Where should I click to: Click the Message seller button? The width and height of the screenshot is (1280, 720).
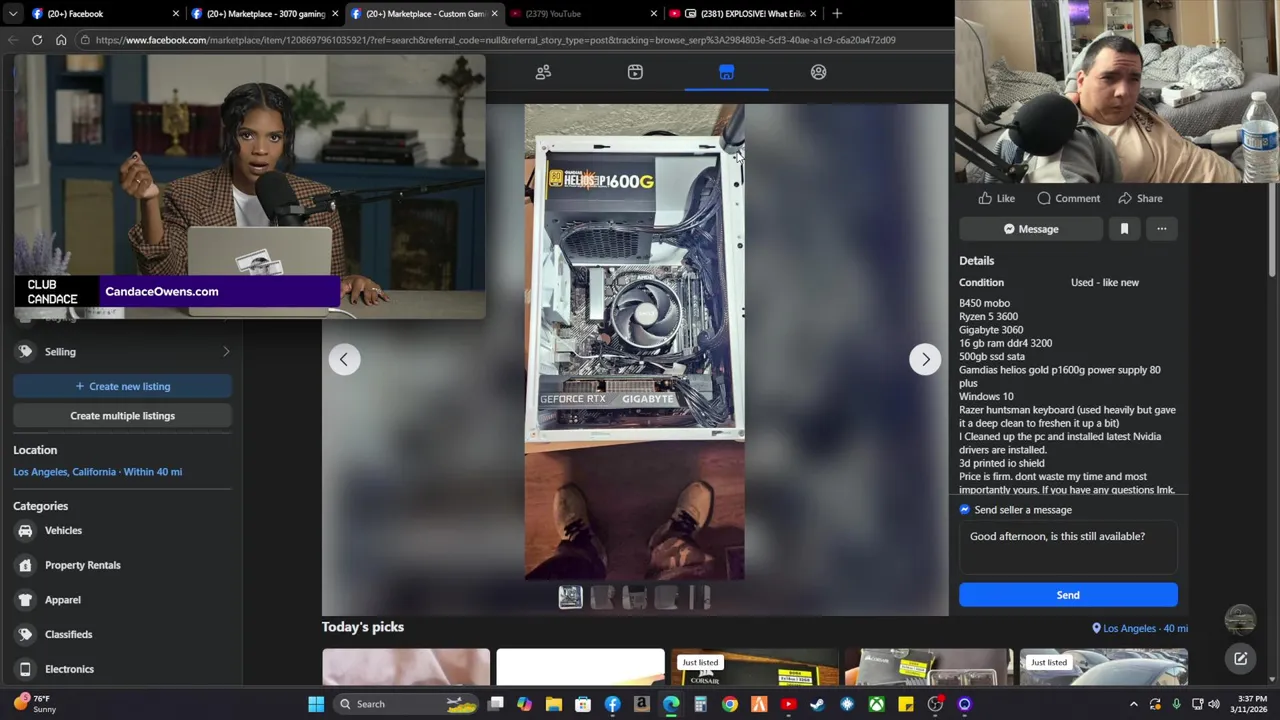(x=1031, y=229)
